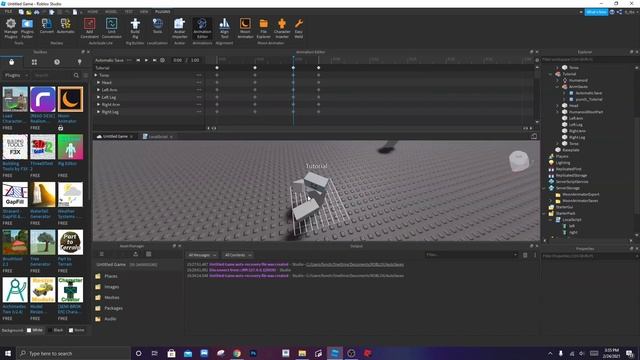Image resolution: width=640 pixels, height=360 pixels.
Task: Click the Unit Conversion plugin icon
Action: 111,28
